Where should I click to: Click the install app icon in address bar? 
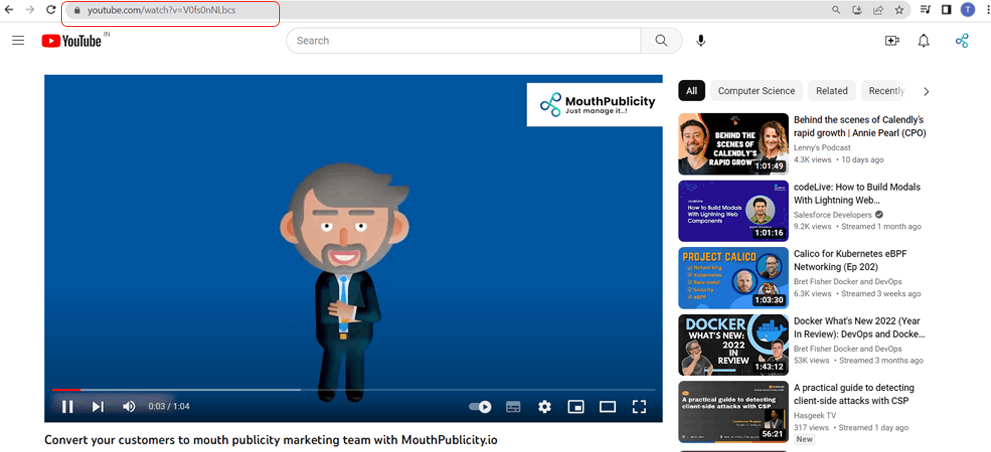coord(857,10)
